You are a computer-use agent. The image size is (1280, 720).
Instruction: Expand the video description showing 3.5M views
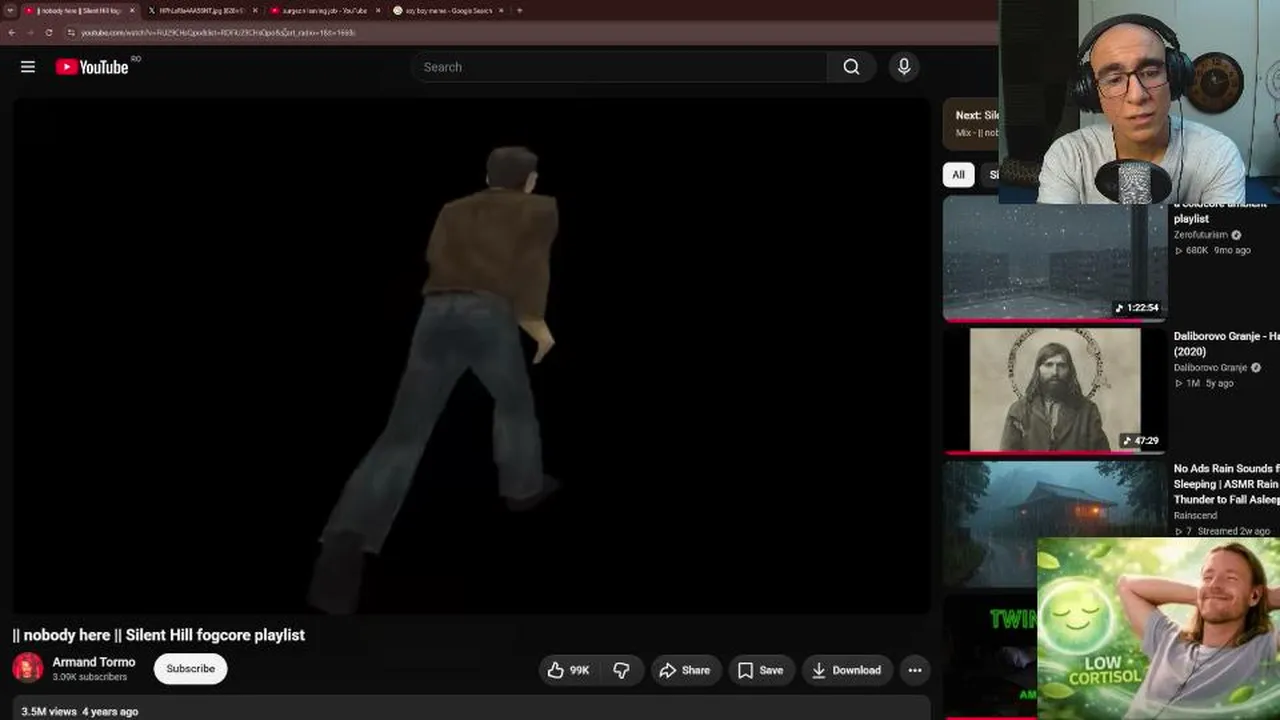point(471,708)
